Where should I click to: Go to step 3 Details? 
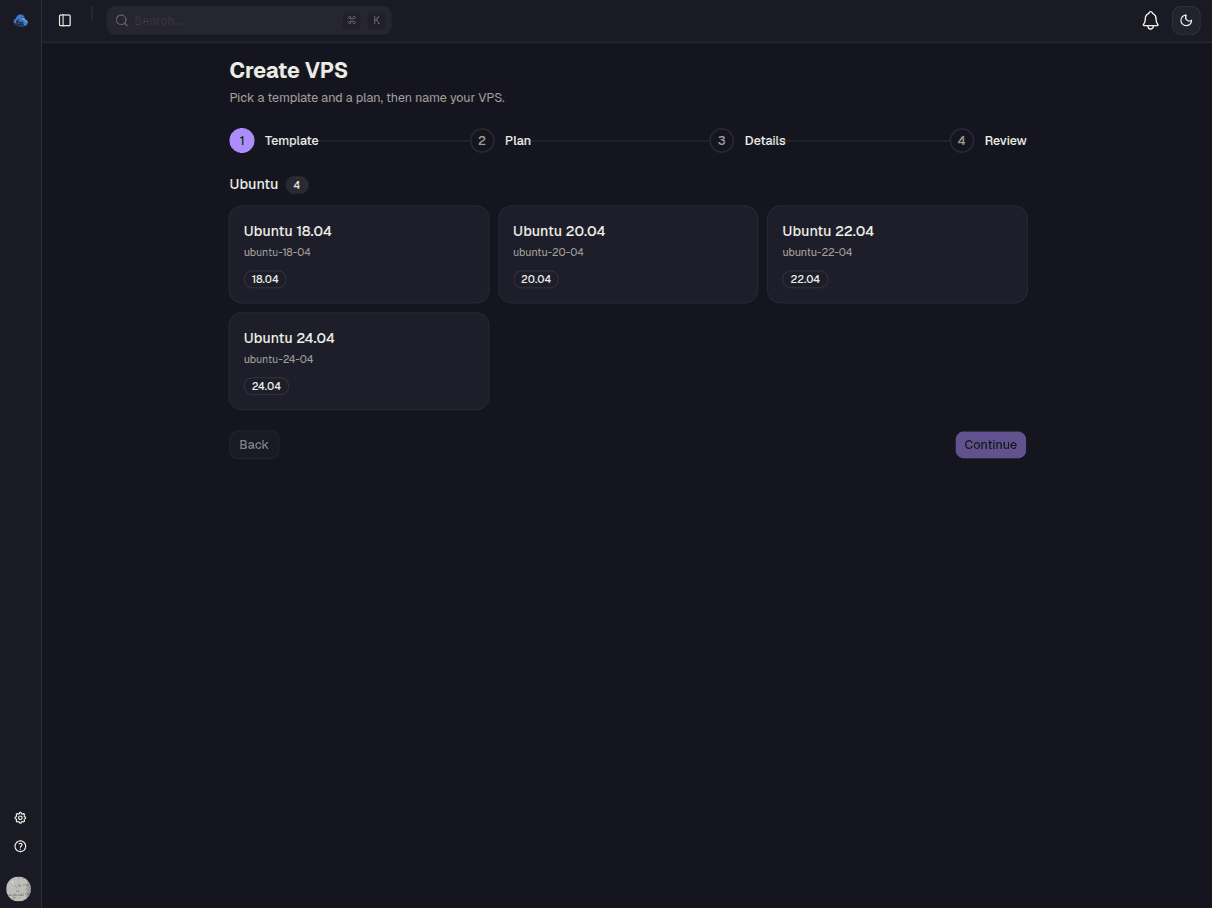point(747,141)
